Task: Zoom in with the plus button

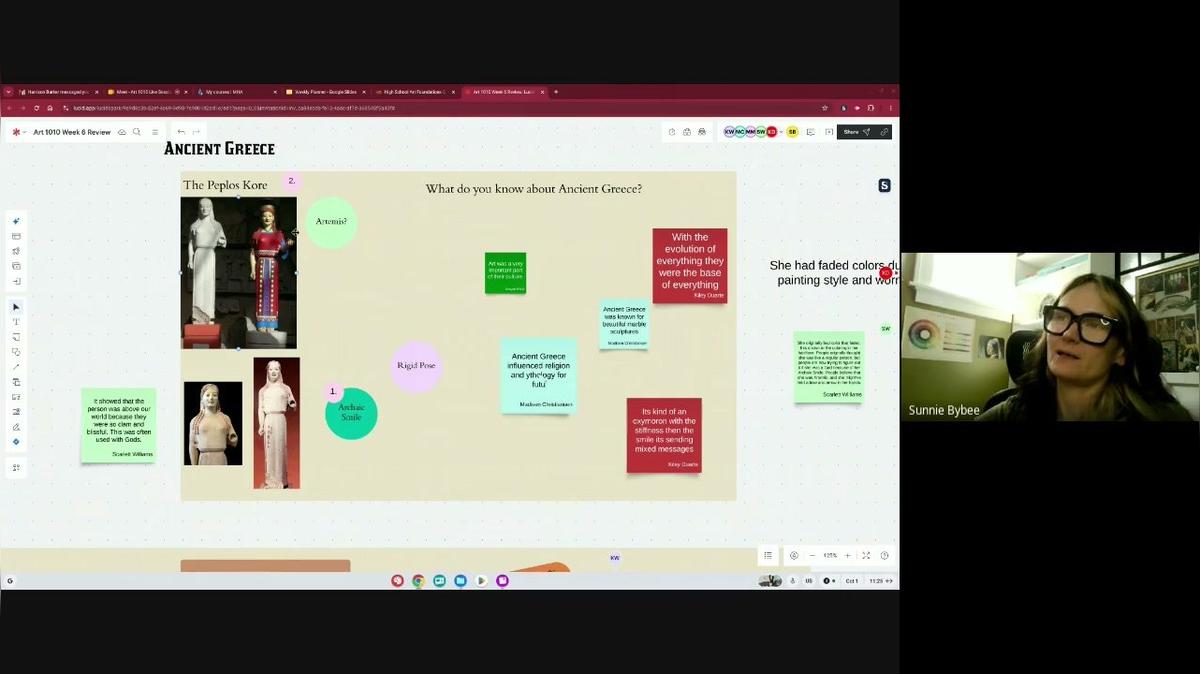Action: pyautogui.click(x=848, y=555)
